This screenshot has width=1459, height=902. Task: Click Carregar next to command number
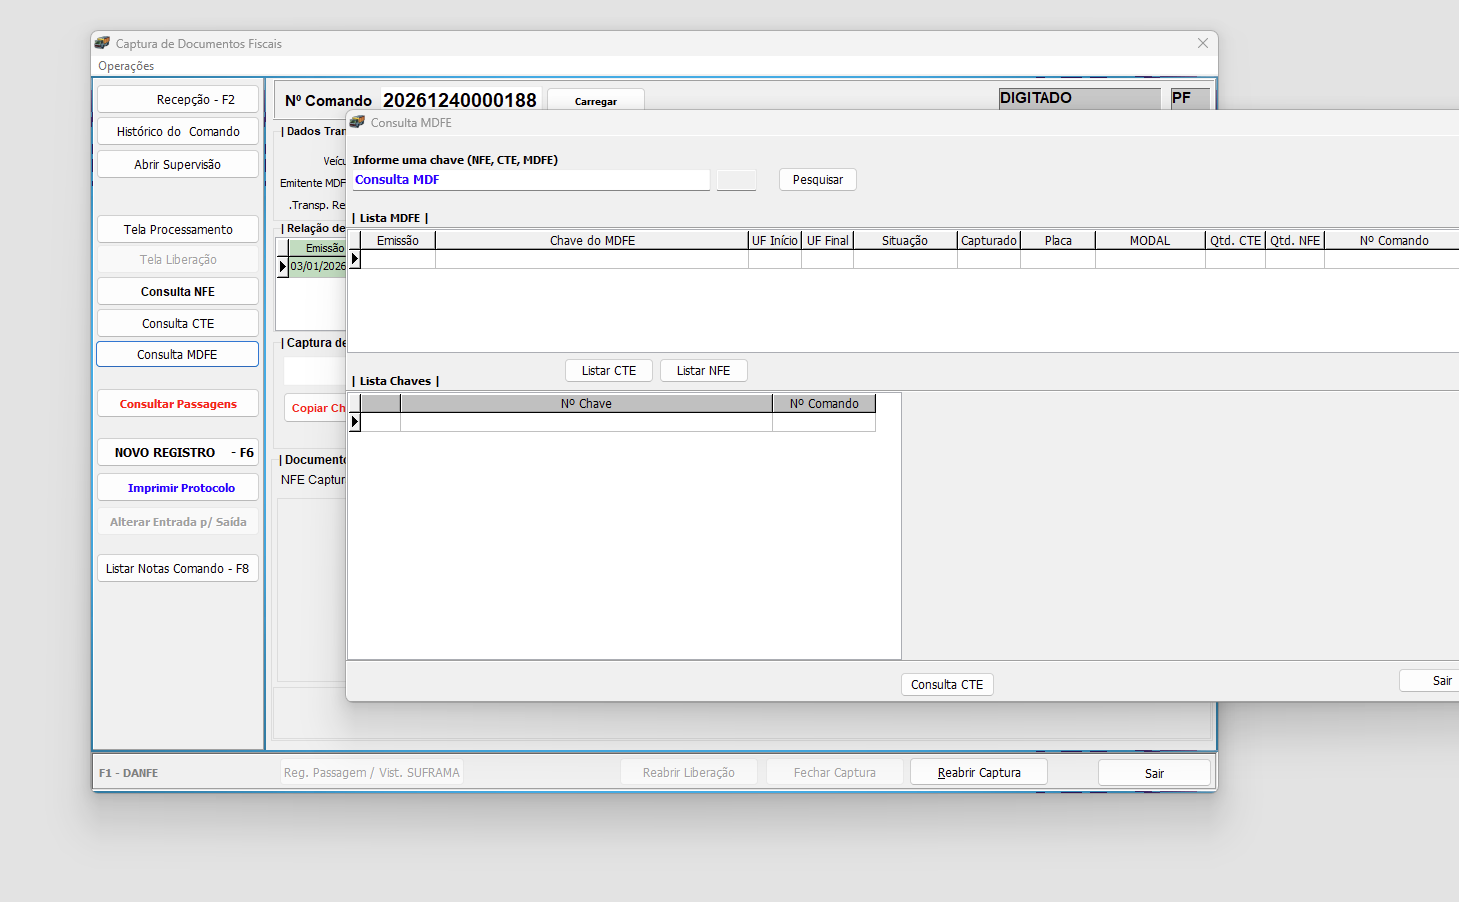[x=595, y=101]
